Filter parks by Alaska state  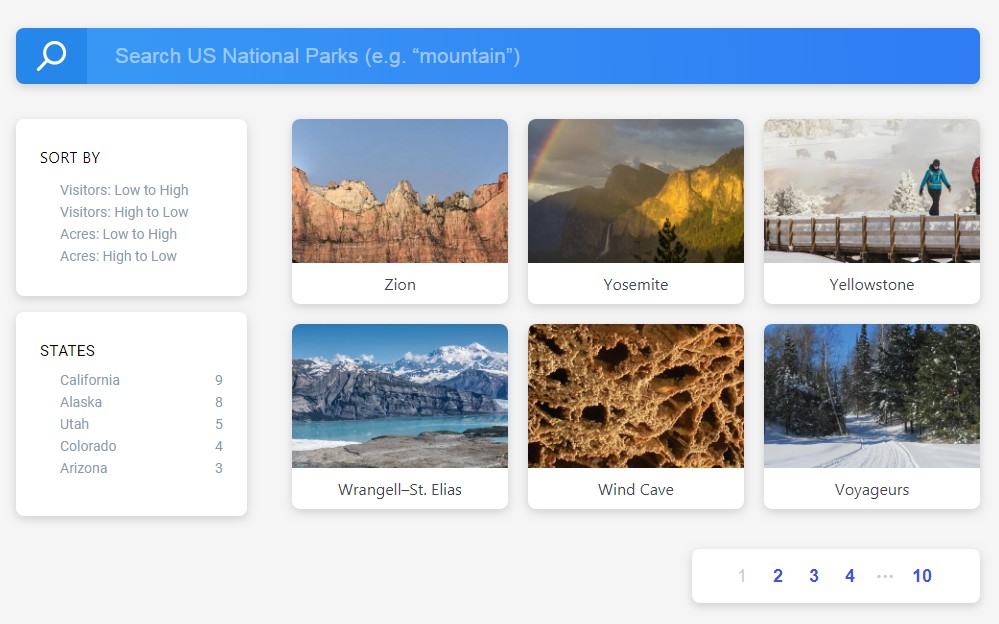pos(81,402)
